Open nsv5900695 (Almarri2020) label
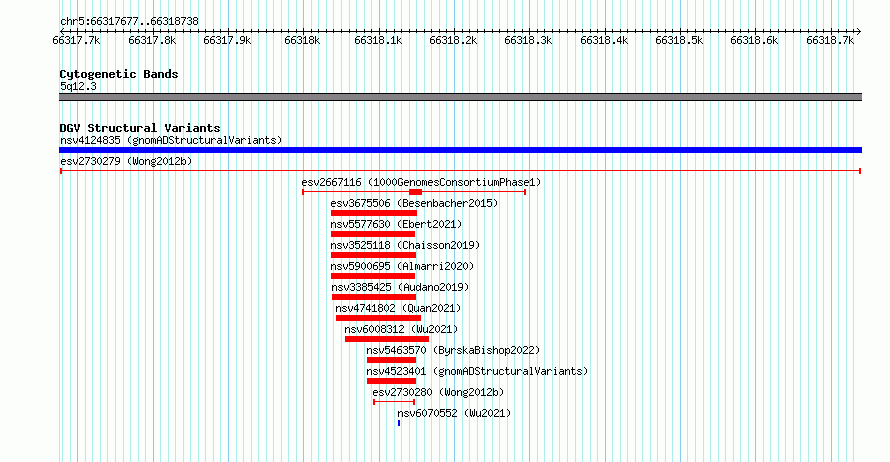Image resolution: width=890 pixels, height=462 pixels. 402,266
